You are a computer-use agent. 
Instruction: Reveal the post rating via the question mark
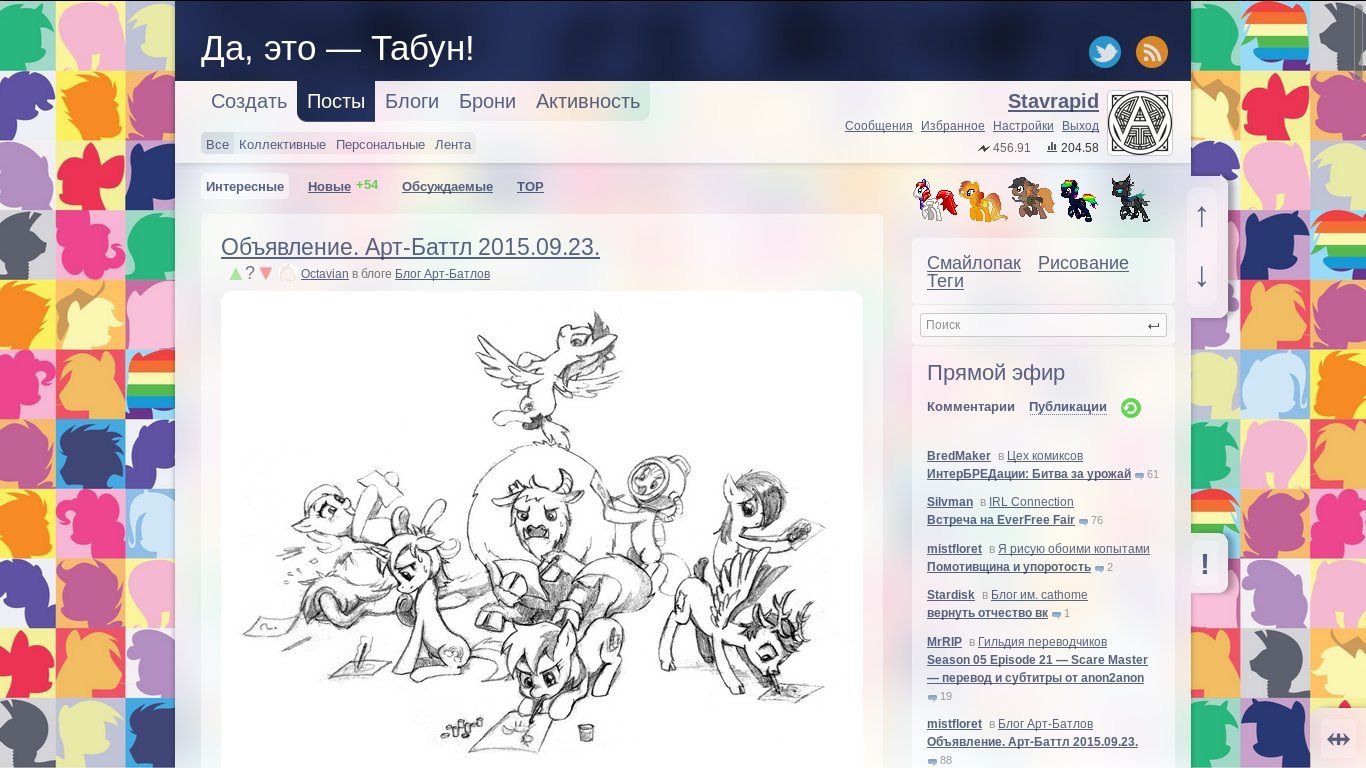[250, 272]
